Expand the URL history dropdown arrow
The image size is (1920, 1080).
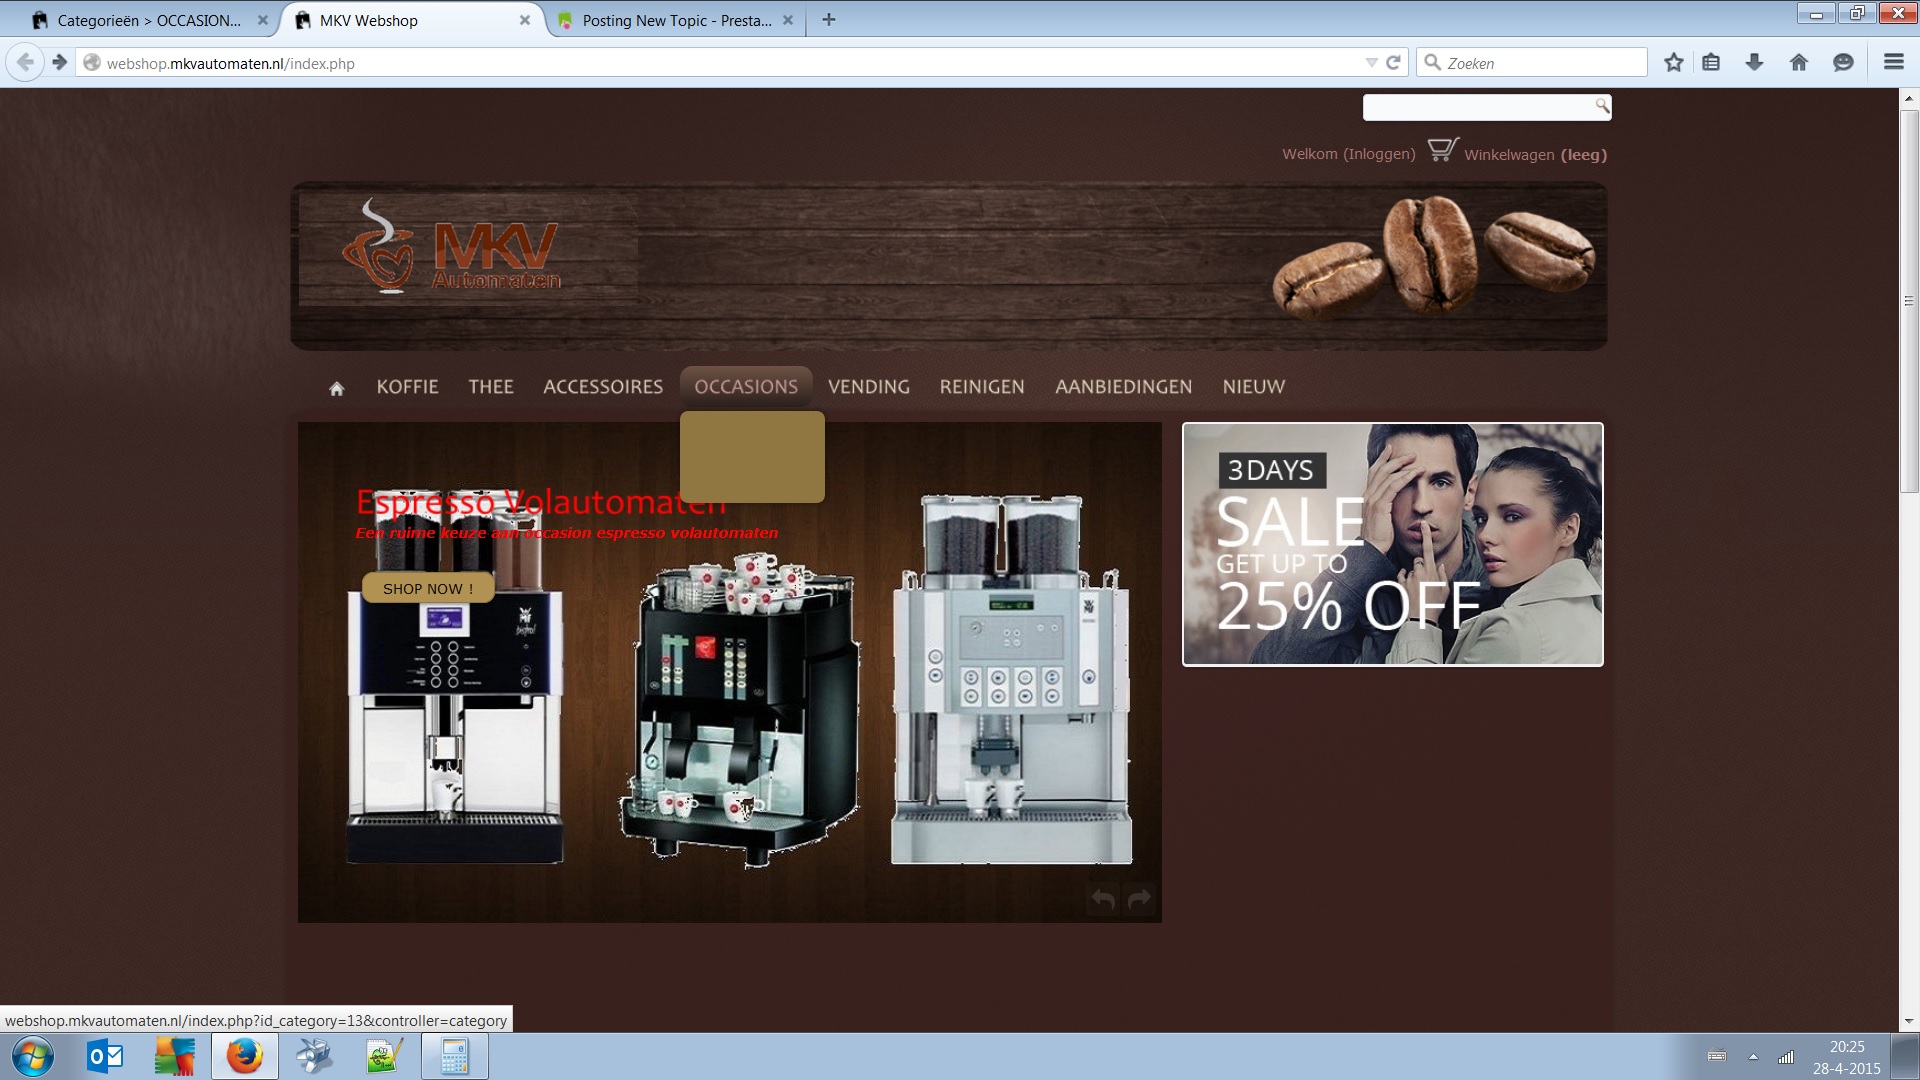1371,63
